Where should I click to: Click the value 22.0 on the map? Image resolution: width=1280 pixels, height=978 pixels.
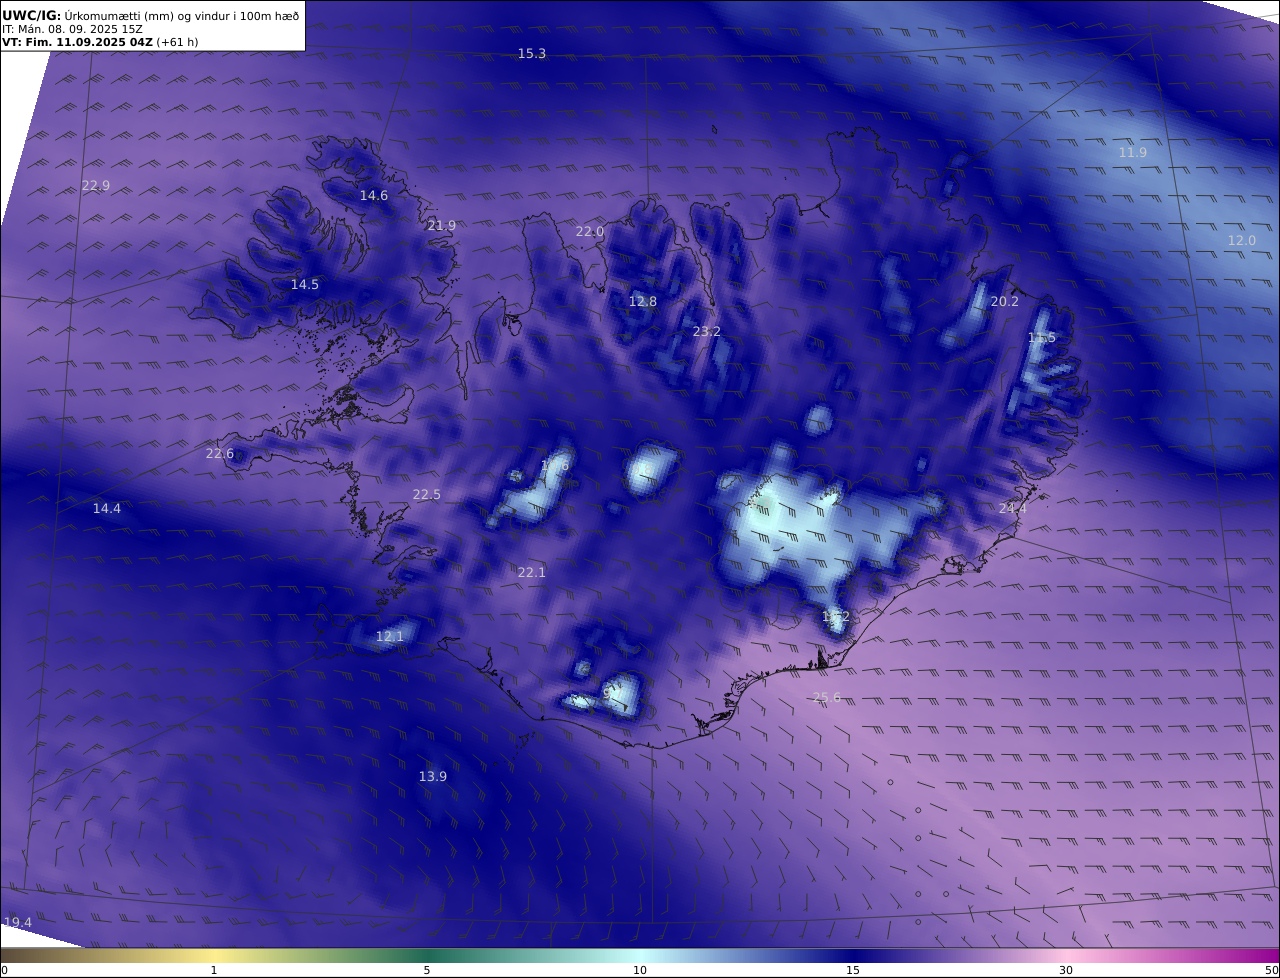[x=590, y=232]
